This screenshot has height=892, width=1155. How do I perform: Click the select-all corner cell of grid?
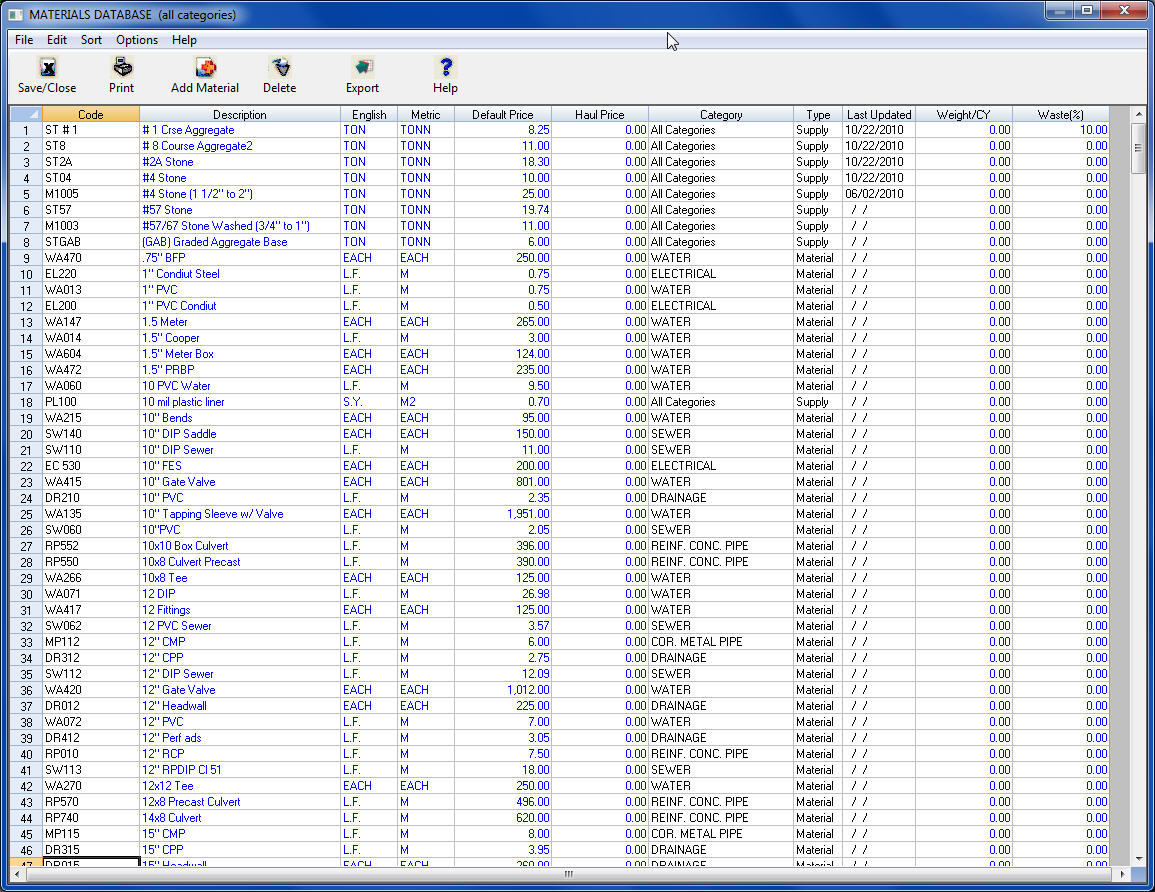tap(26, 114)
